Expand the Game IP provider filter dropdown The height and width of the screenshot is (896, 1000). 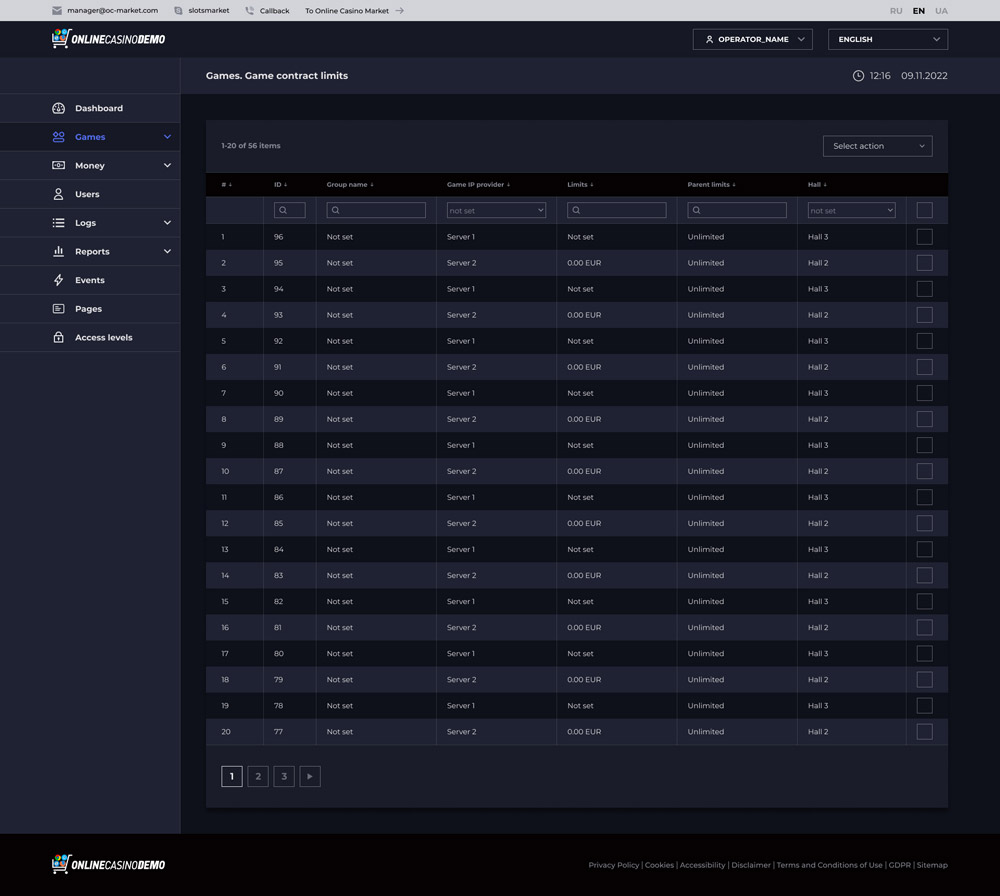[496, 210]
